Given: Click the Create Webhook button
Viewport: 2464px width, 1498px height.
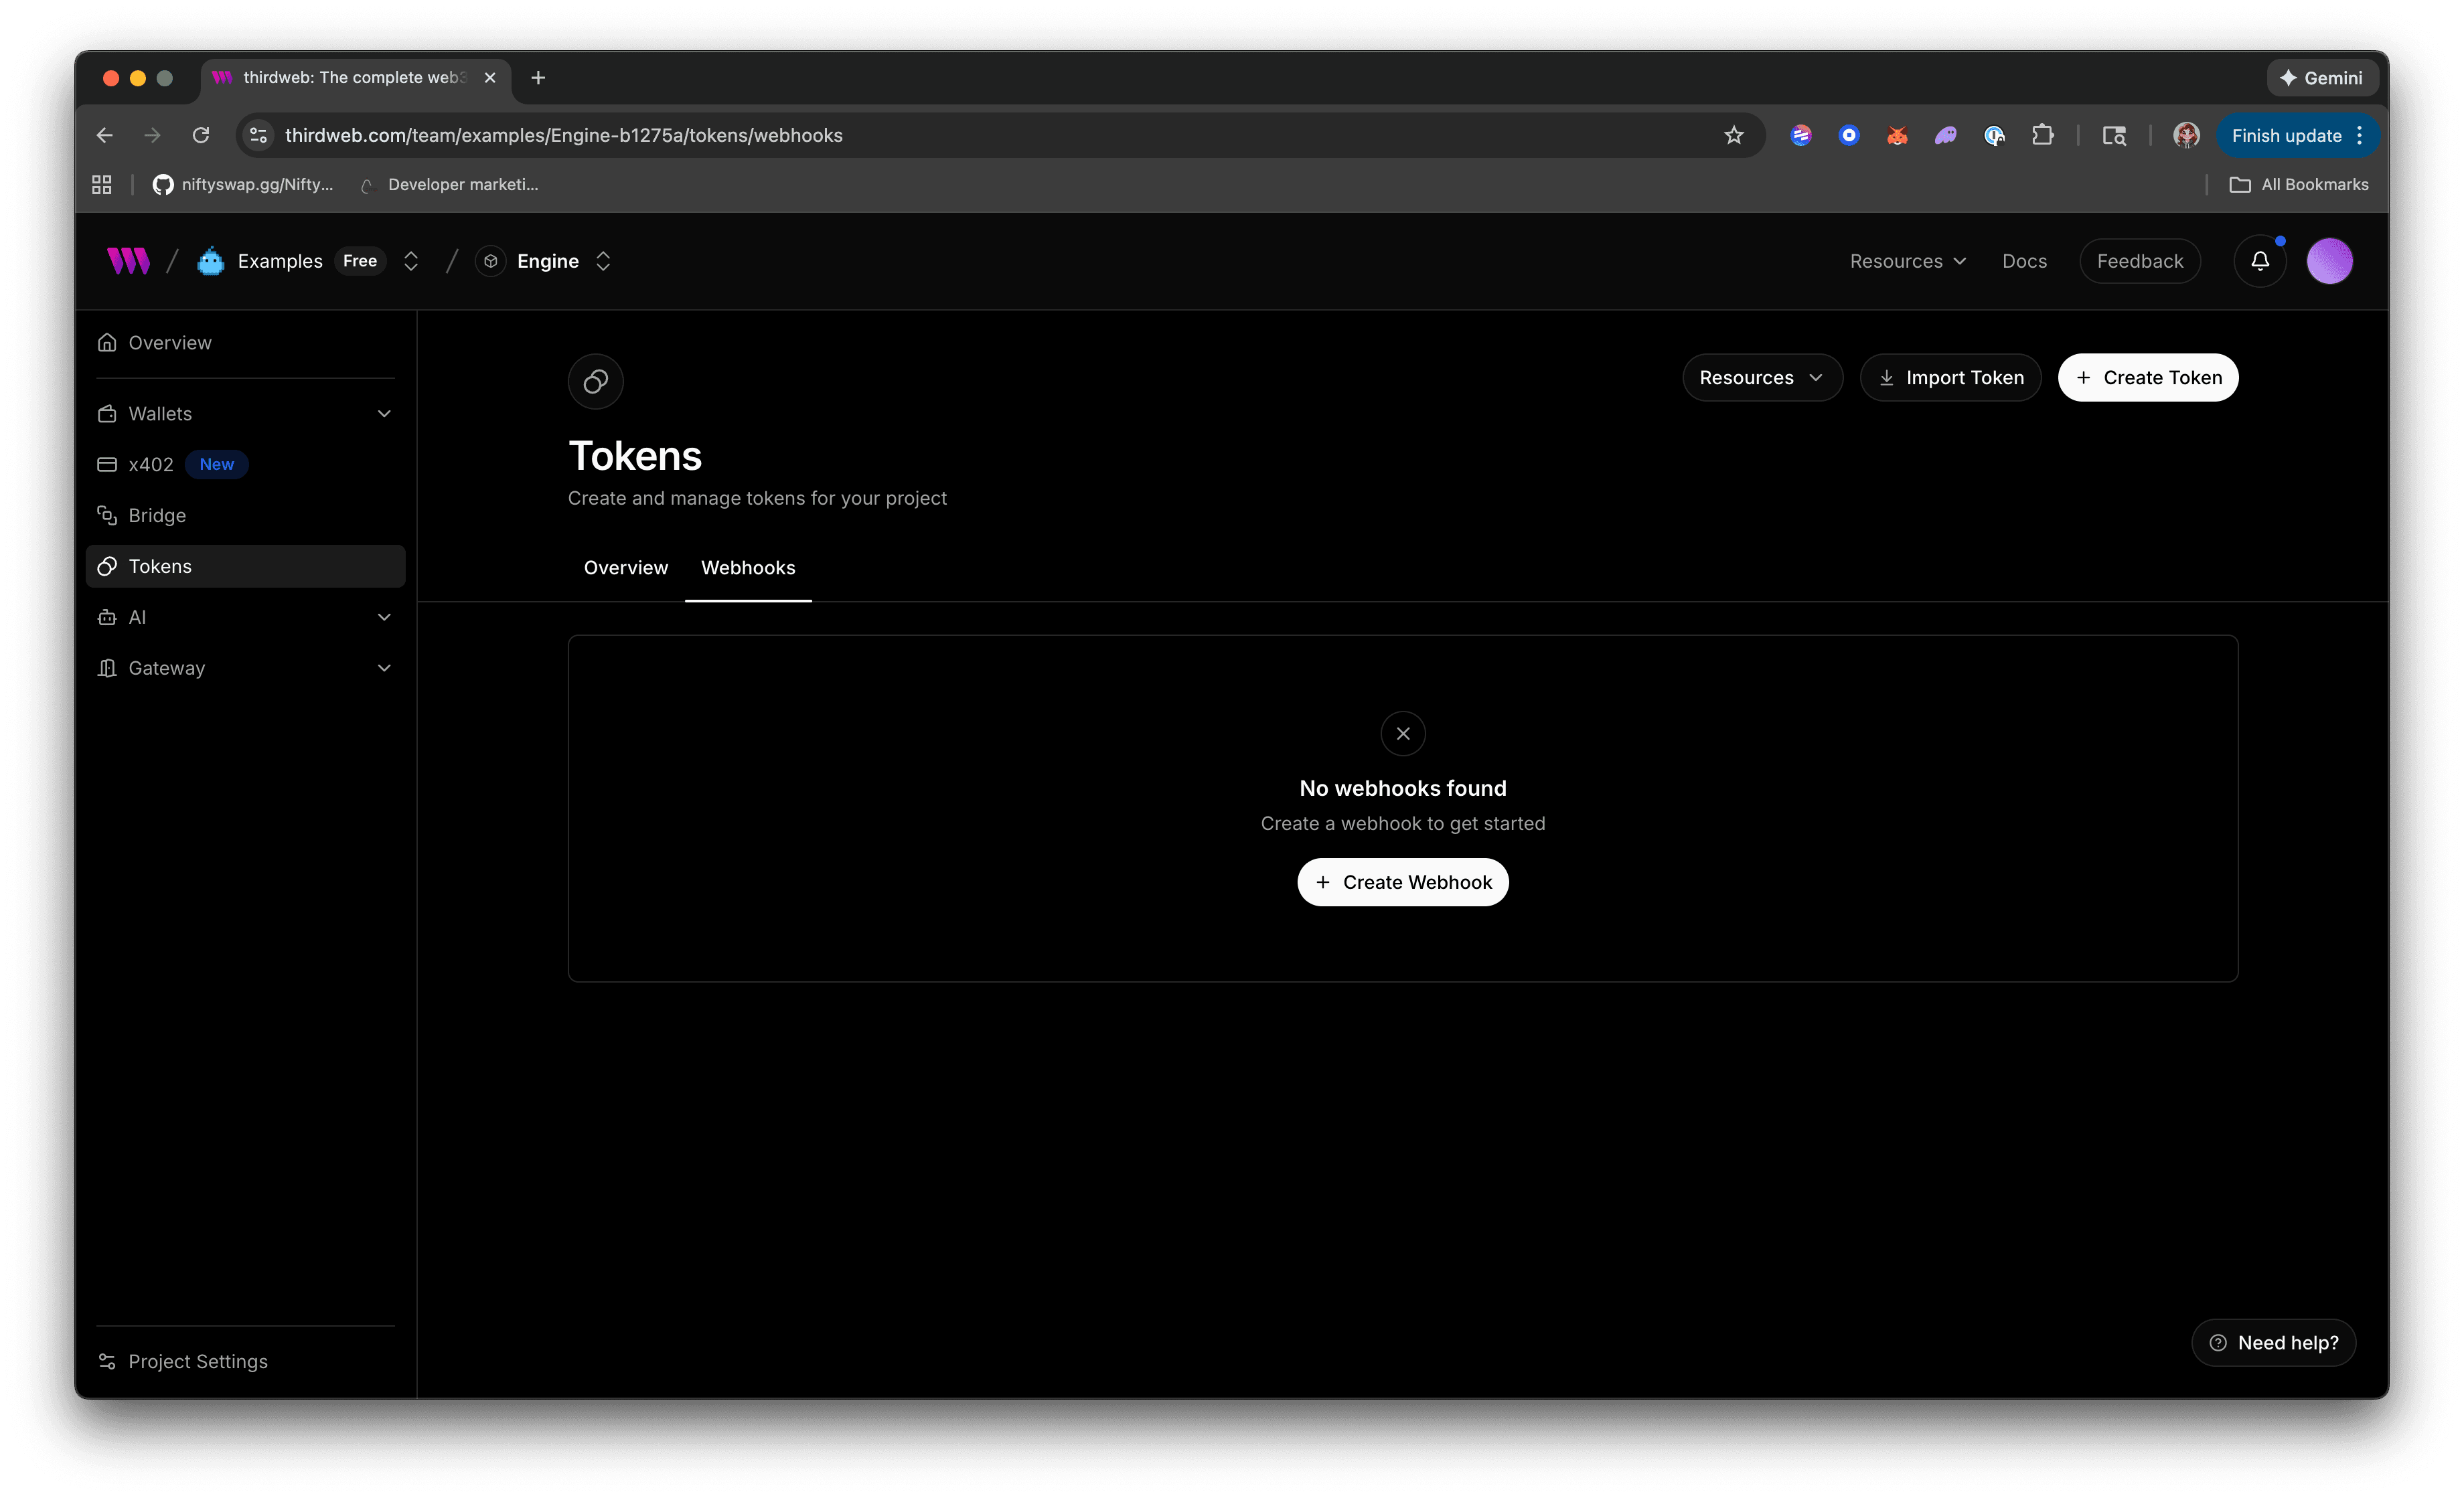Looking at the screenshot, I should [x=1402, y=881].
